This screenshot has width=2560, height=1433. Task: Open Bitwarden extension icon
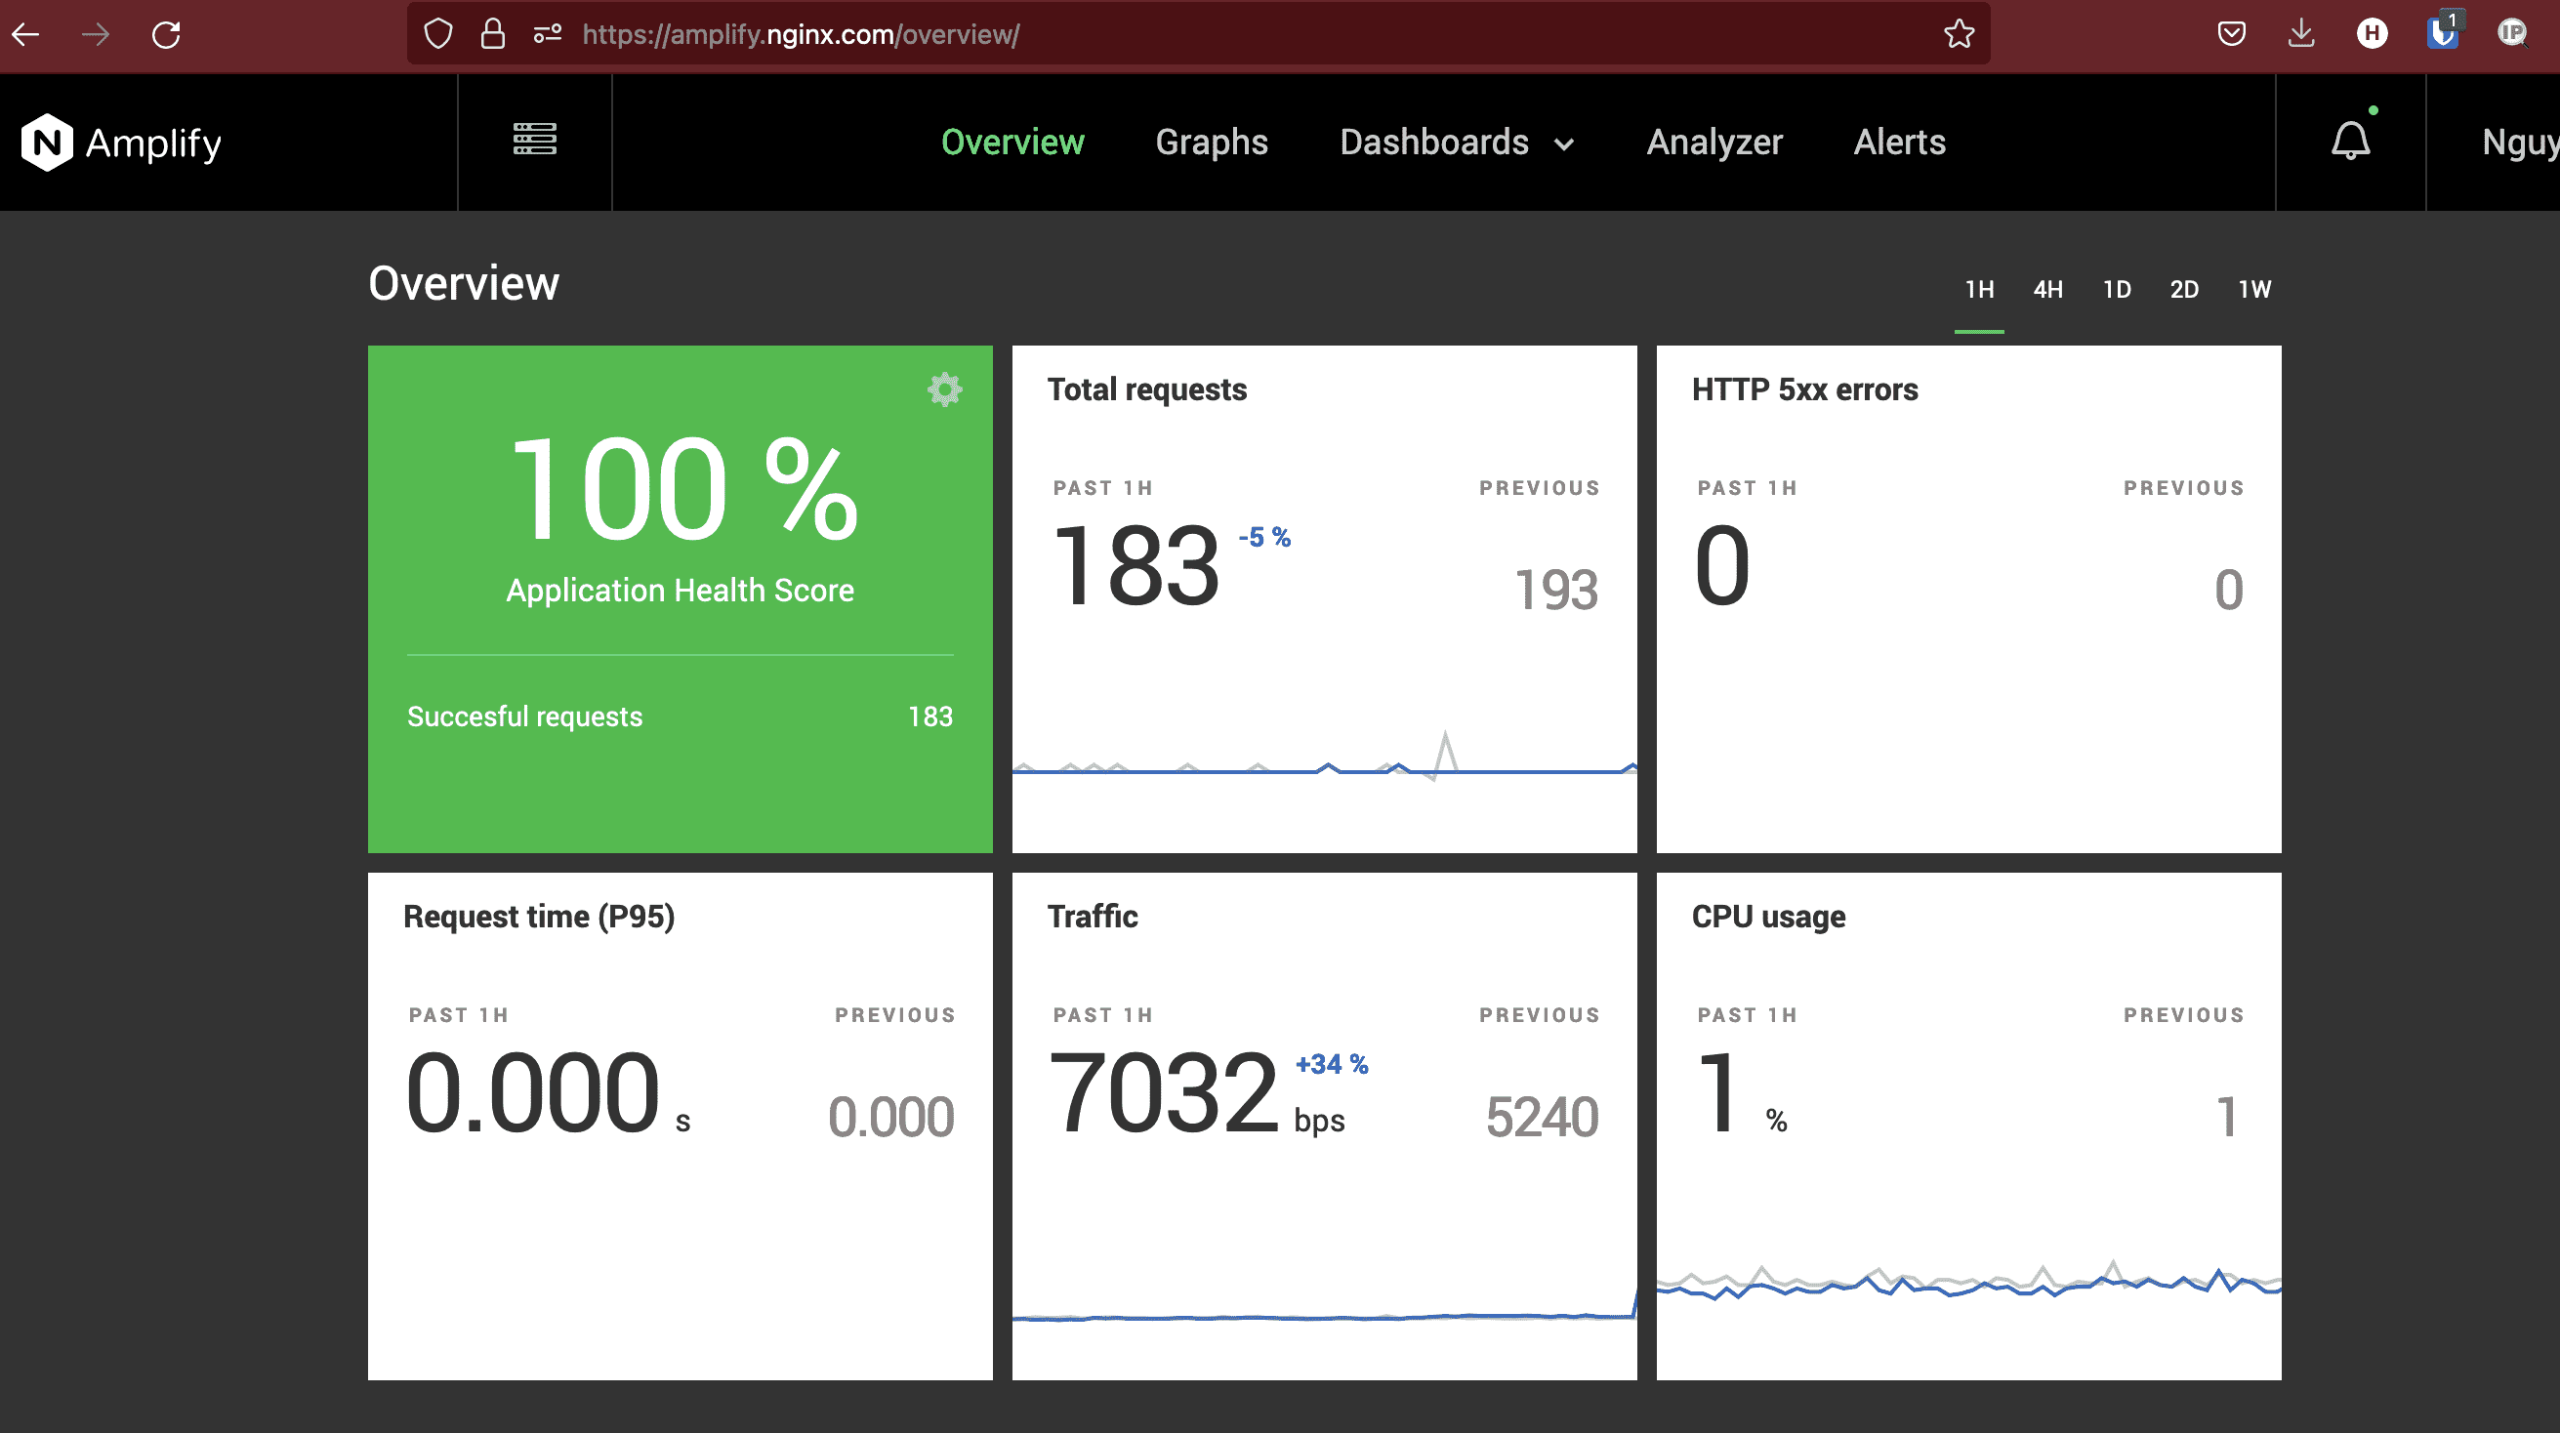point(2441,35)
